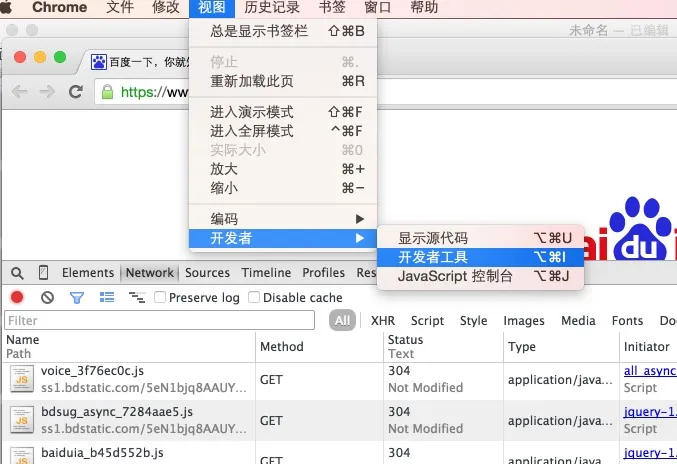Viewport: 677px width, 464px height.
Task: Open the Apple menu icon
Action: 6,7
